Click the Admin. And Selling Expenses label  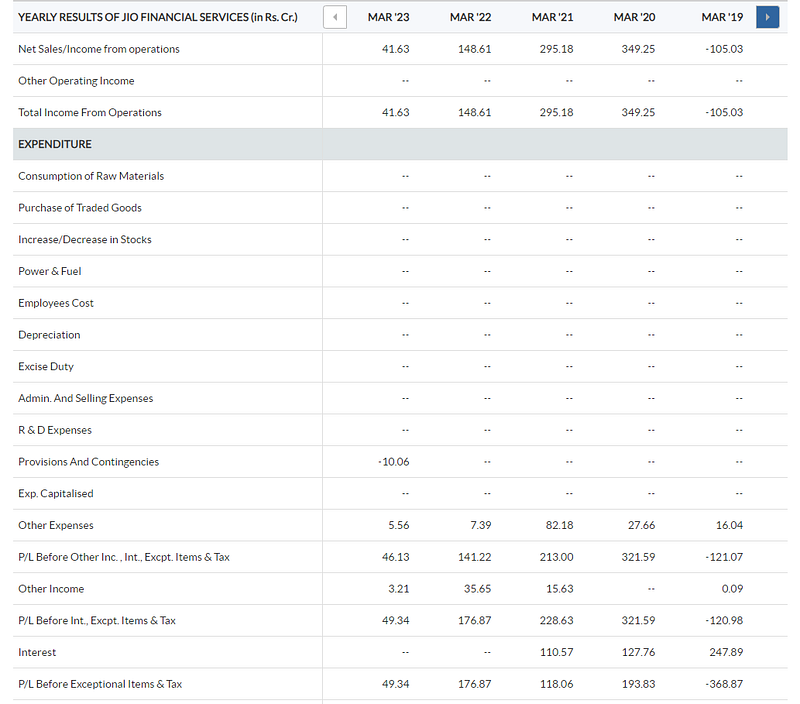(x=85, y=398)
